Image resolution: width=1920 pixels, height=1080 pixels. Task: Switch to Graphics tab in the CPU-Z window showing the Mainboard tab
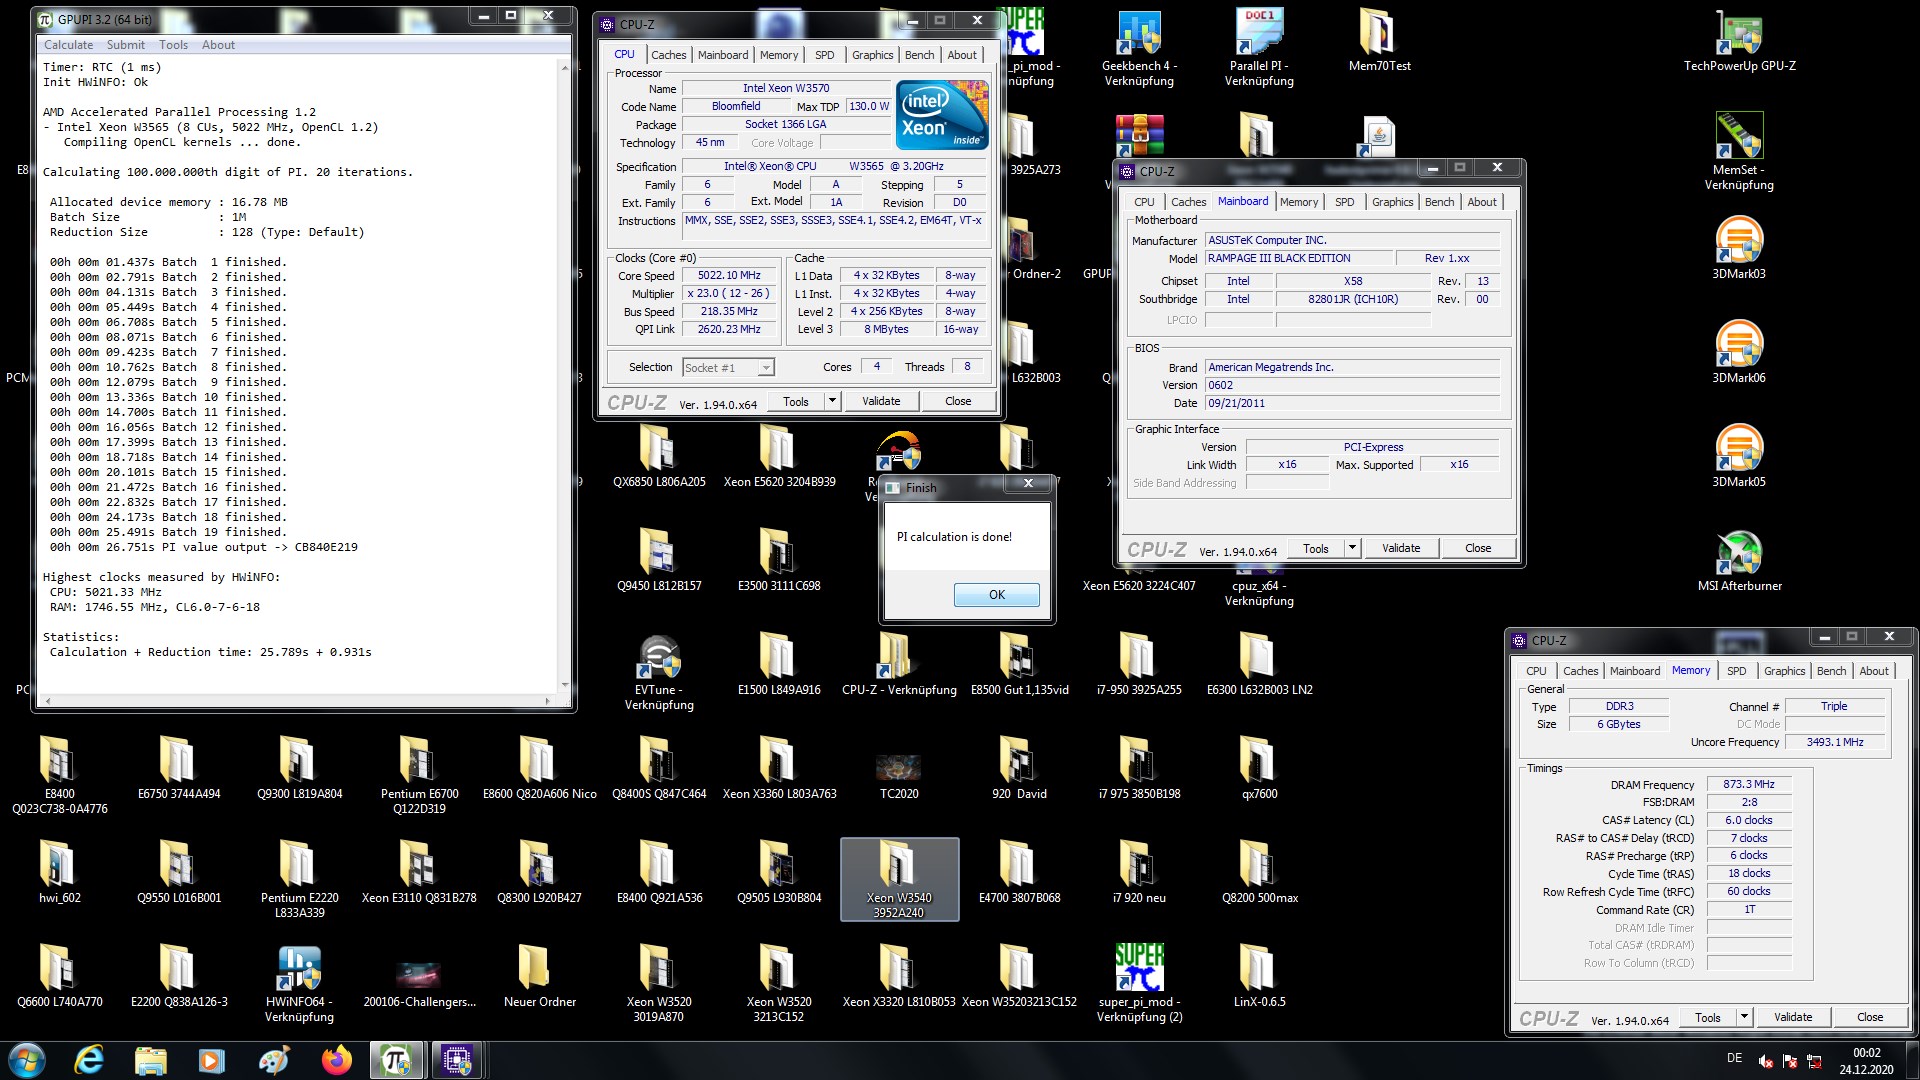coord(1392,202)
